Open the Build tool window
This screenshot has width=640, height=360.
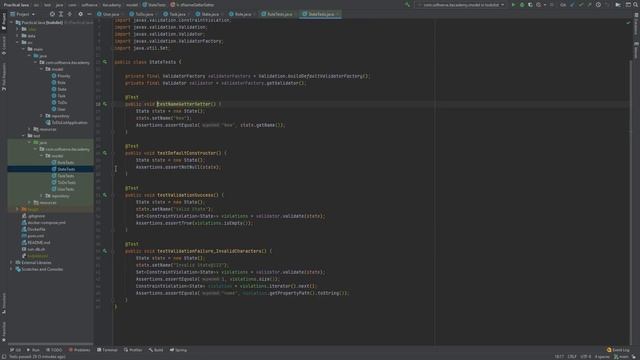point(156,350)
